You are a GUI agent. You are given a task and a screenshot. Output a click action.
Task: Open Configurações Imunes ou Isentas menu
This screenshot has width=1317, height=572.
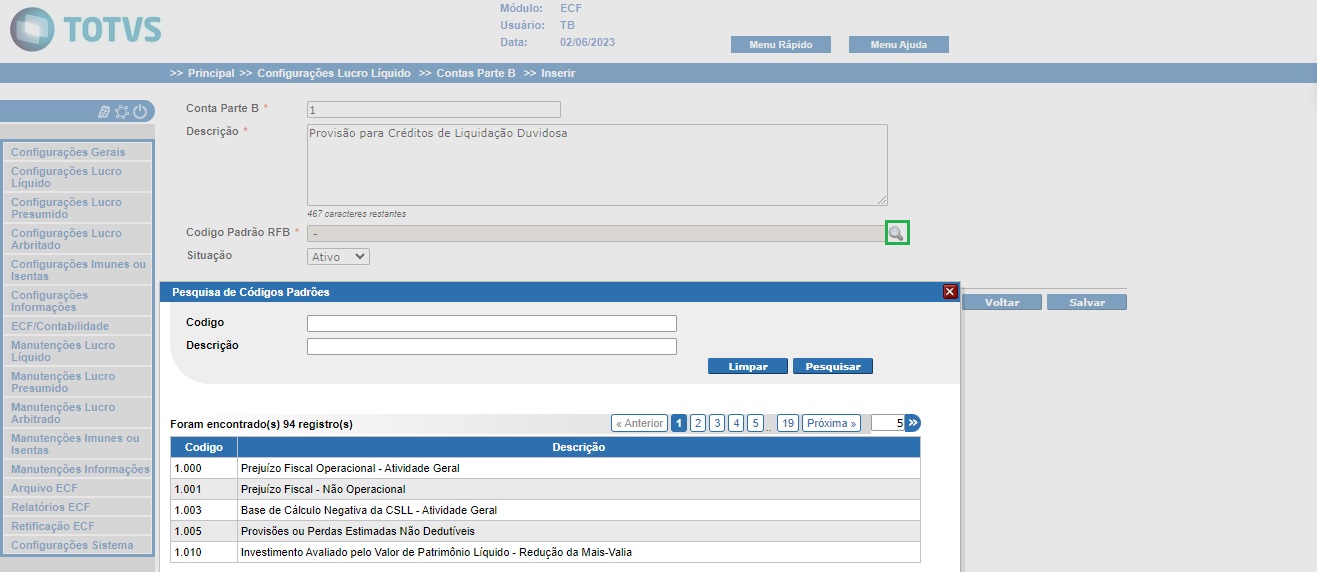click(x=78, y=270)
